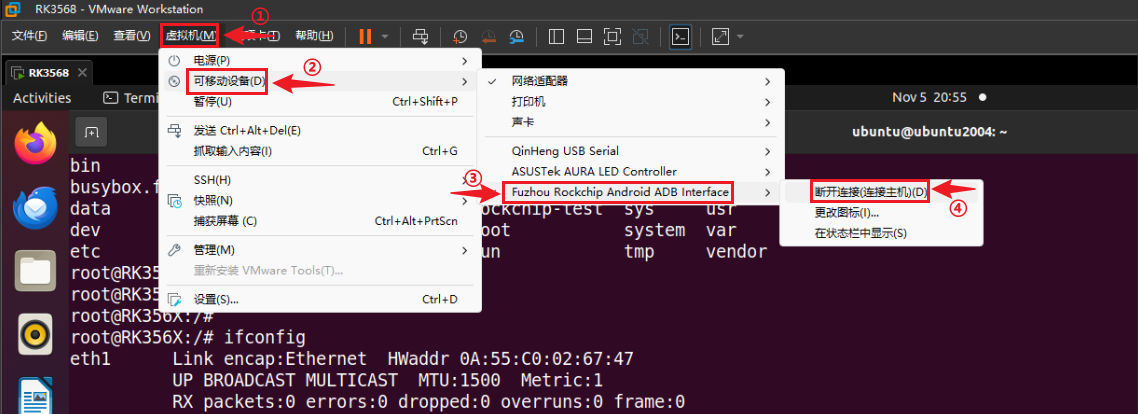The width and height of the screenshot is (1138, 414).
Task: Open dropdown arrow next to pause button
Action: (x=385, y=37)
